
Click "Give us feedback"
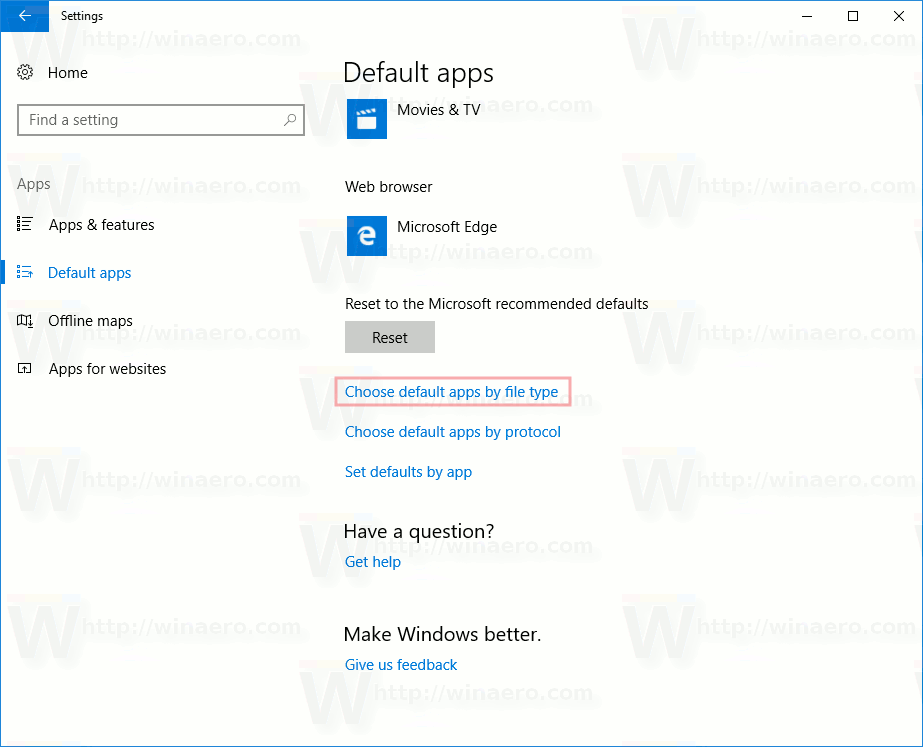[400, 664]
